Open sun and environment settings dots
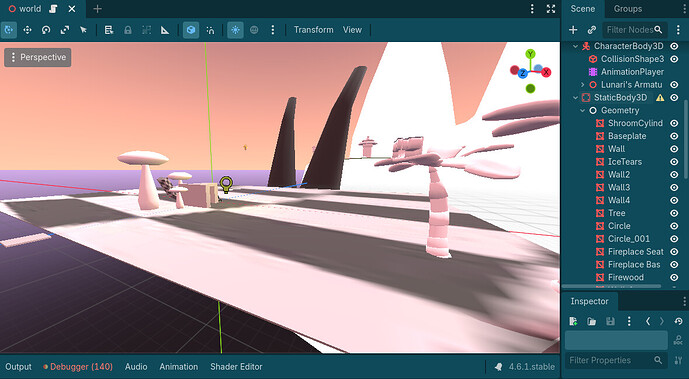The image size is (689, 379). pos(273,30)
